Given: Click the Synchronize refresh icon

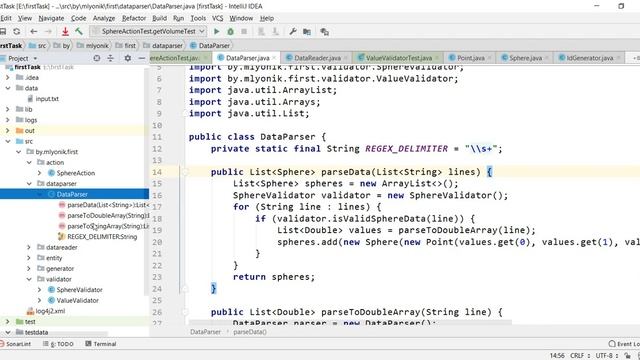Looking at the screenshot, I should [16, 31].
